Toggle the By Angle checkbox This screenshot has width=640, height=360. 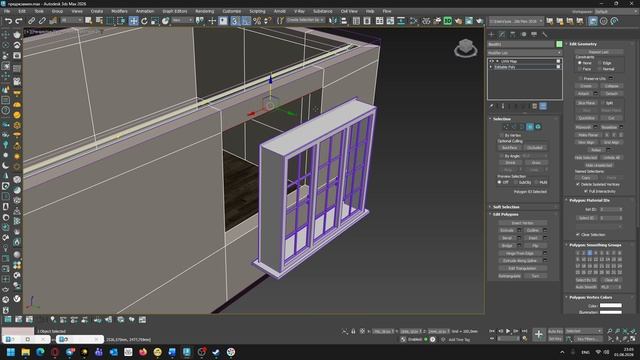pos(502,156)
